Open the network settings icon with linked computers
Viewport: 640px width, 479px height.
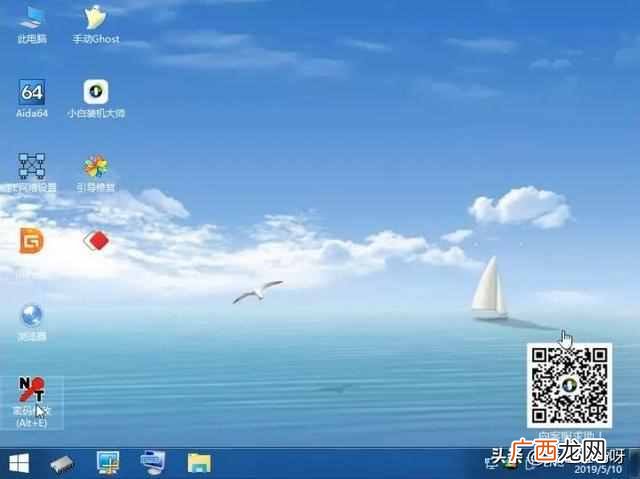(31, 172)
